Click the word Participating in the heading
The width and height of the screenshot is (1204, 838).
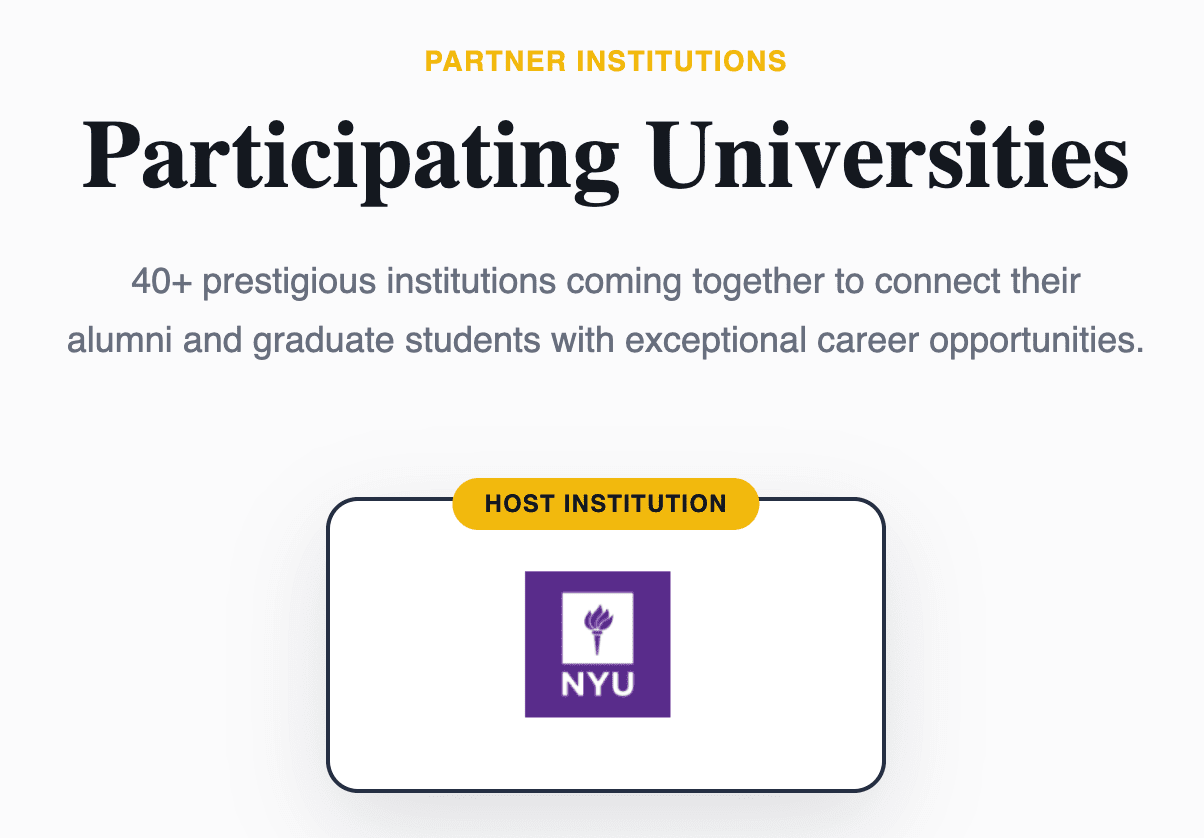[x=350, y=155]
